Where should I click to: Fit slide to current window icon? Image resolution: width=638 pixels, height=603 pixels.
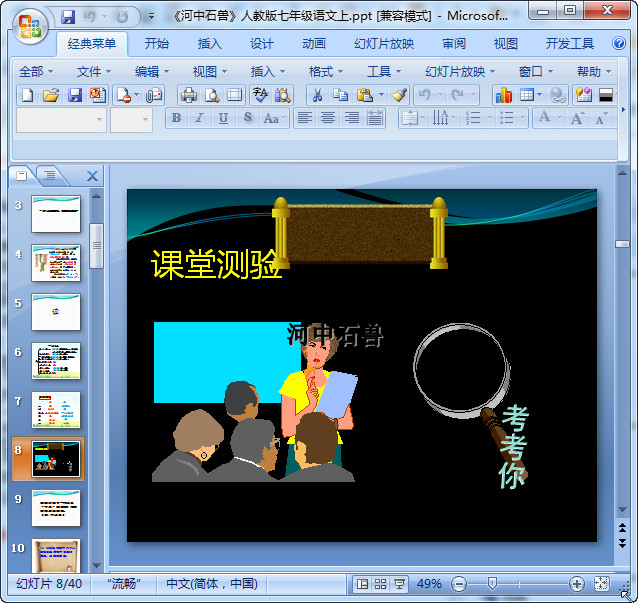[601, 584]
